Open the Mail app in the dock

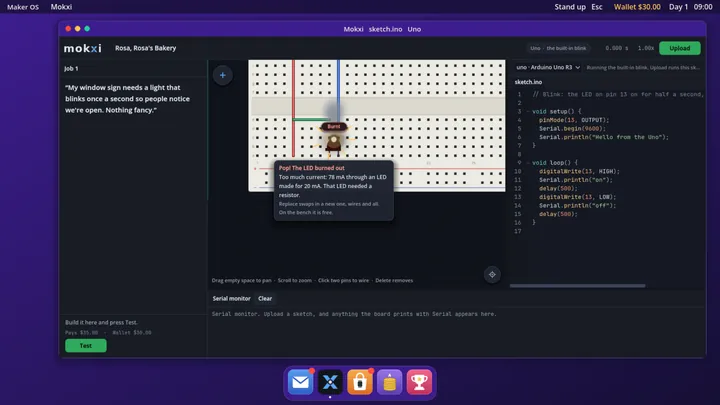pyautogui.click(x=300, y=382)
